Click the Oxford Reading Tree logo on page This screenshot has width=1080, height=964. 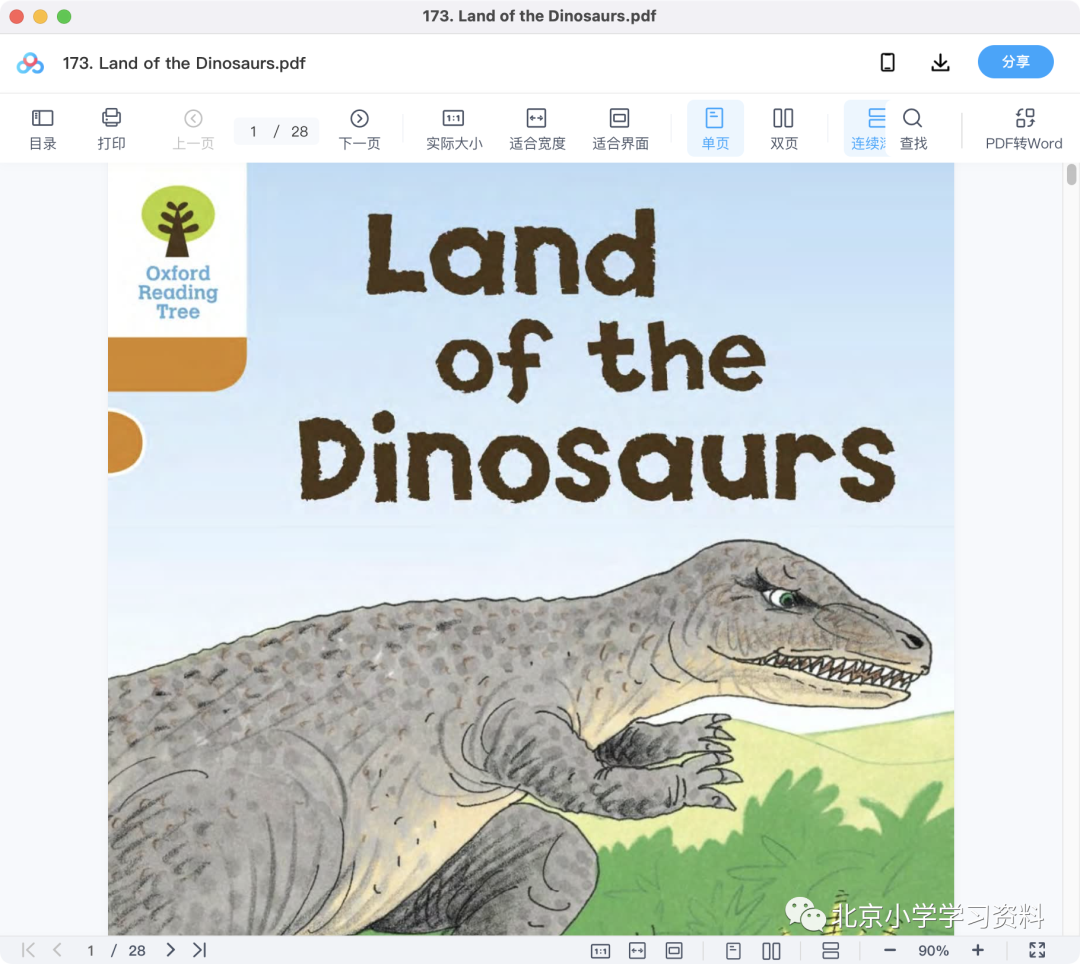click(x=178, y=252)
